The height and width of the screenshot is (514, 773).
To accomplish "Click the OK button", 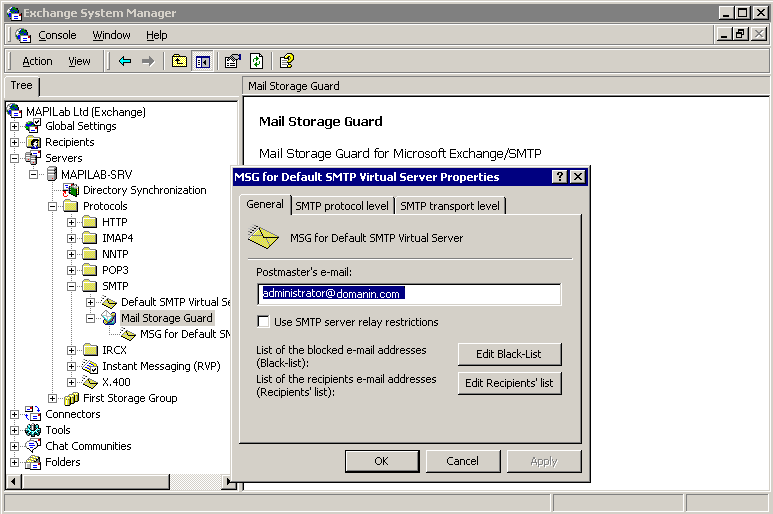I will tap(382, 461).
